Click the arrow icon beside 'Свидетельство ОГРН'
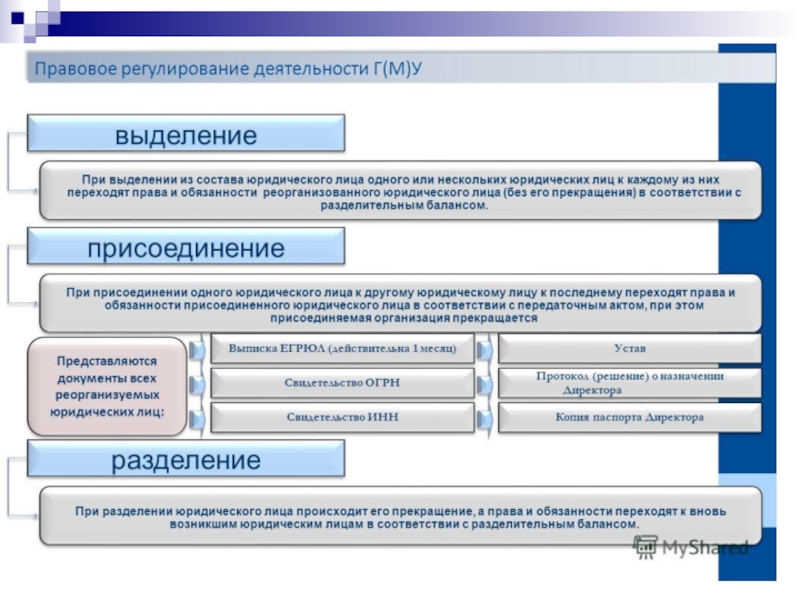 (197, 385)
